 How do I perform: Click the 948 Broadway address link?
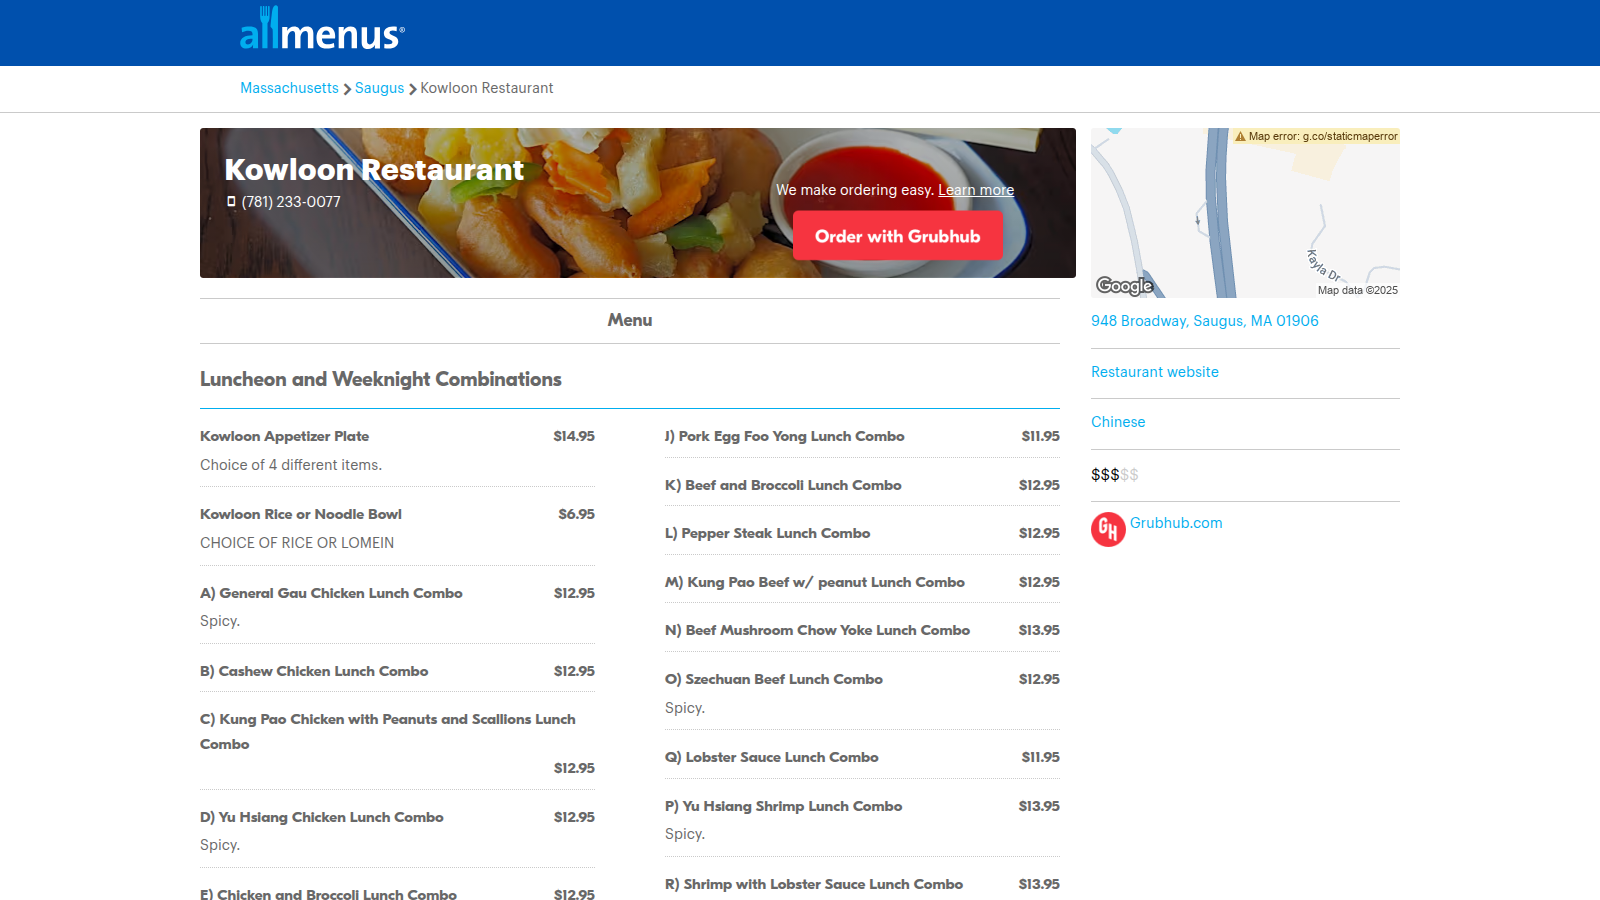pyautogui.click(x=1204, y=321)
